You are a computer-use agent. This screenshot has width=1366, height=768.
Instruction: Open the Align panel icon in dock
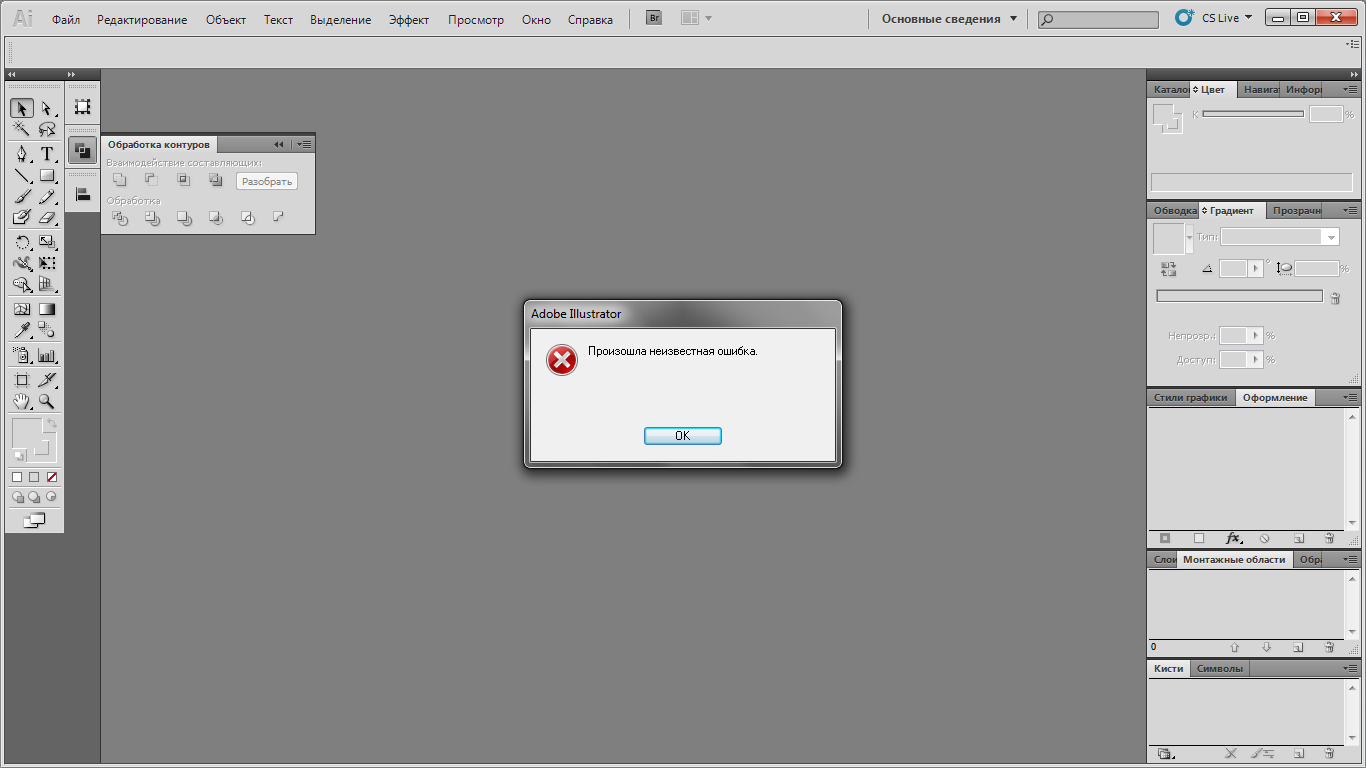pos(83,195)
